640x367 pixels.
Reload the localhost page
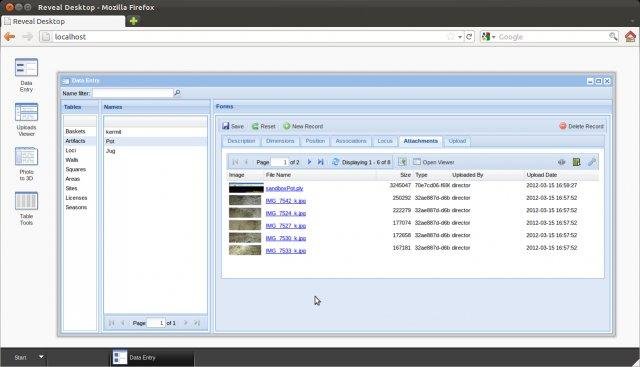(x=469, y=37)
